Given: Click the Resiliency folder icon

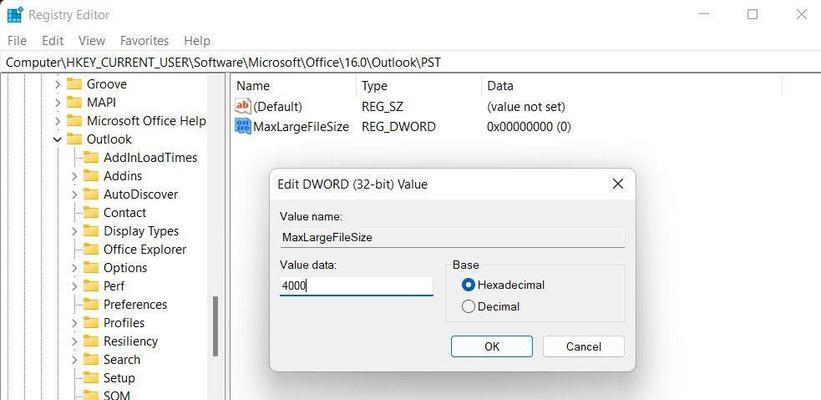Looking at the screenshot, I should pyautogui.click(x=91, y=341).
